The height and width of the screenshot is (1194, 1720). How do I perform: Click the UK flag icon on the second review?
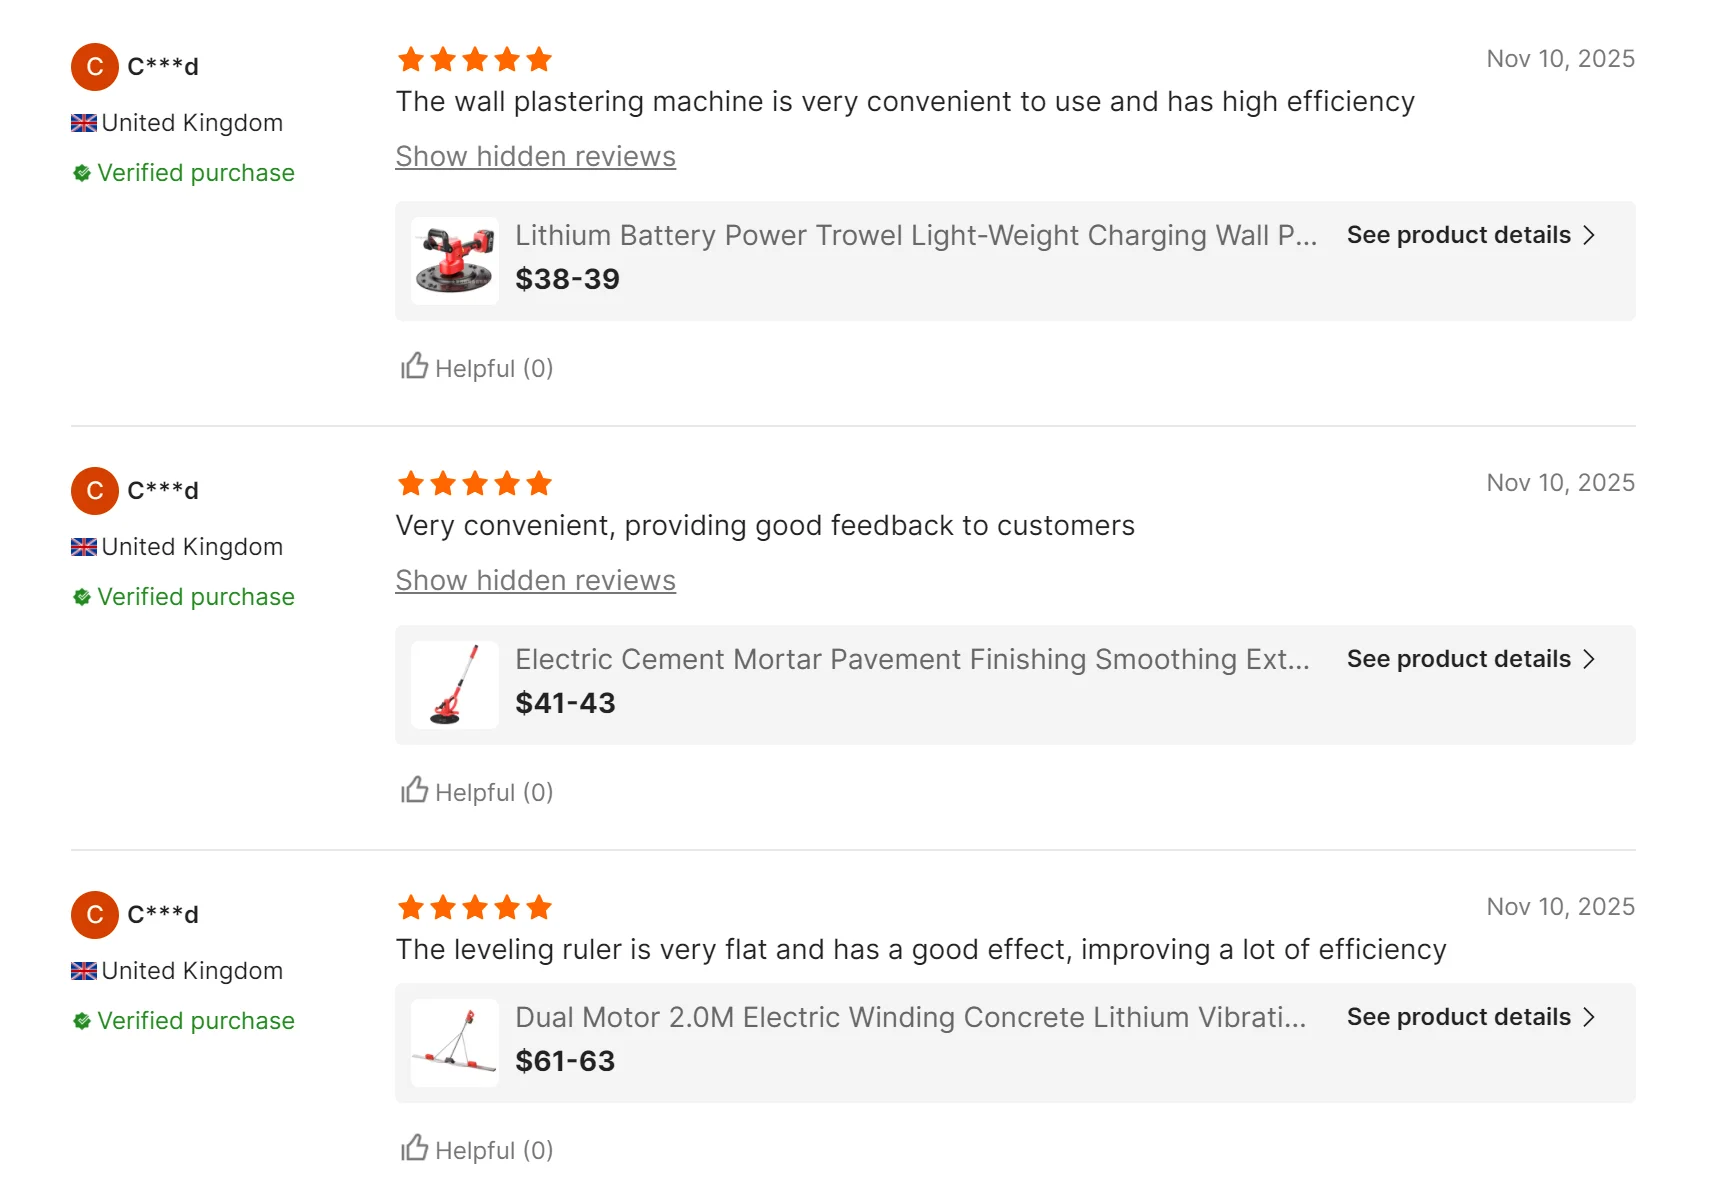tap(84, 547)
